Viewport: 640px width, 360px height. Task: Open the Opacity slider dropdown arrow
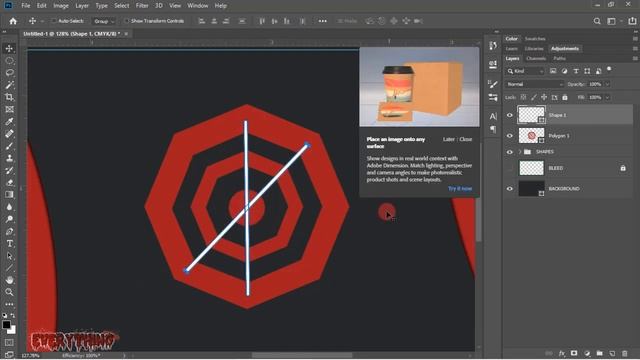(x=607, y=84)
